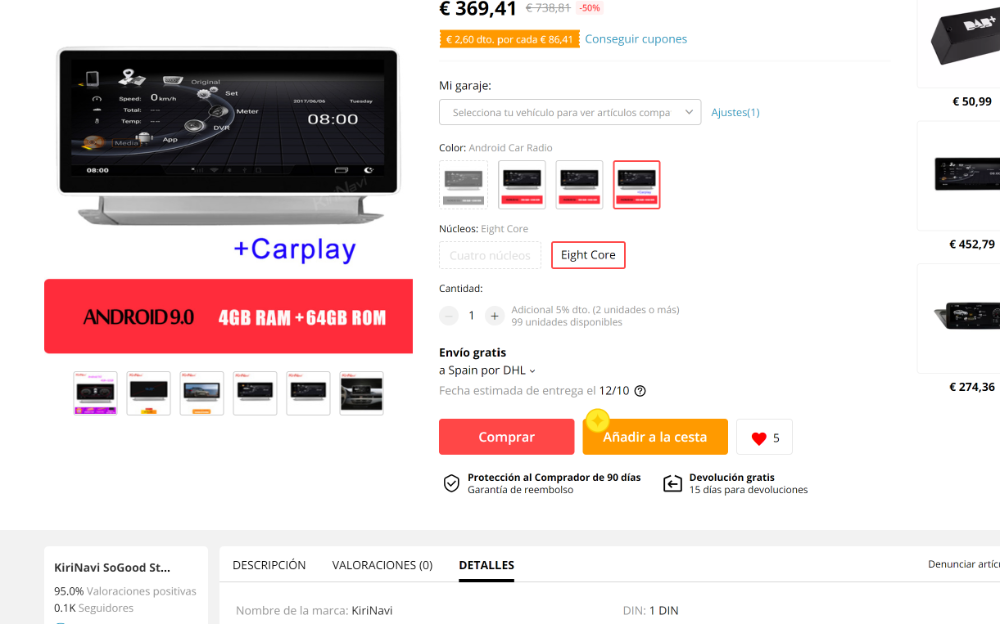Decrease quantity with the minus button
1000x624 pixels.
[449, 316]
